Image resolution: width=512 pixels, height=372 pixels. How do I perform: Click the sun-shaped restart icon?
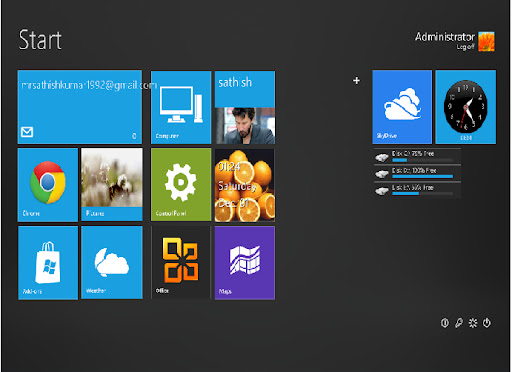[x=473, y=323]
